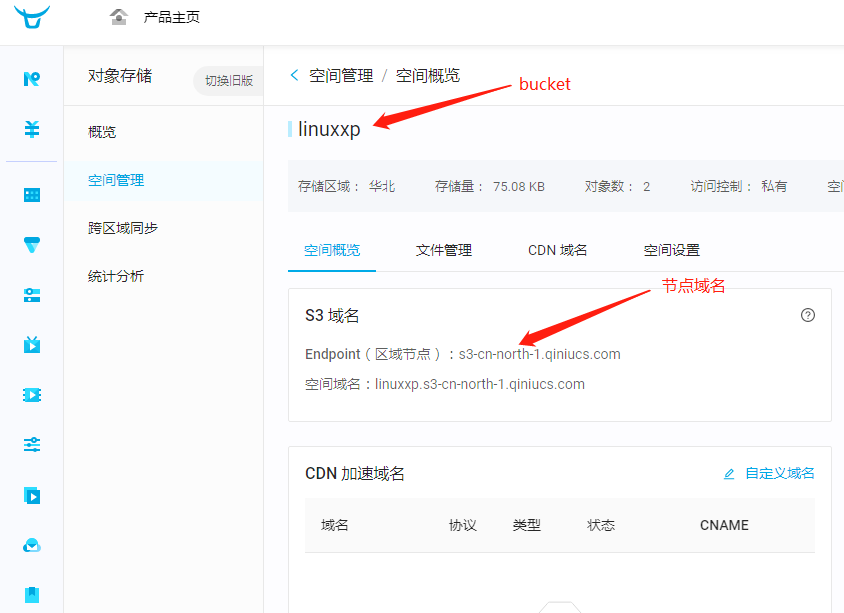Open the funnel-shaped sidebar icon
Screen dimensions: 844x613
(32, 245)
